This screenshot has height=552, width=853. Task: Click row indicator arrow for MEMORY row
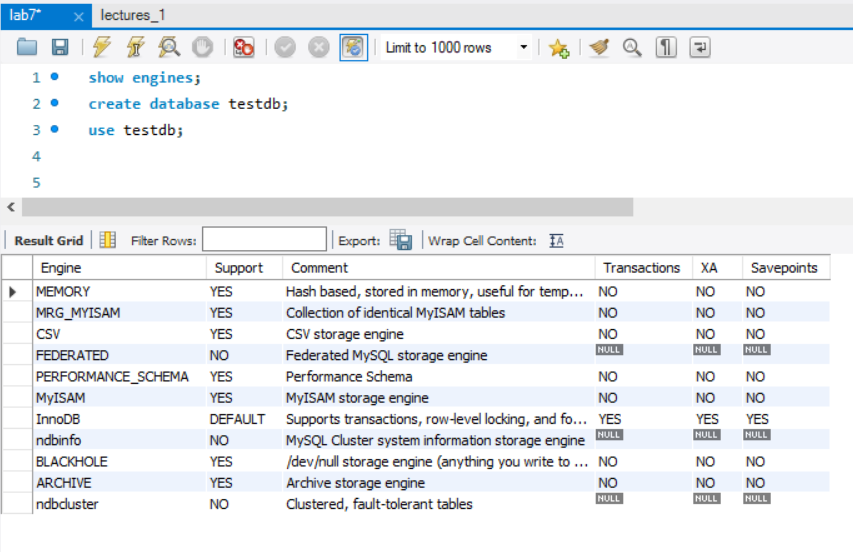point(13,292)
